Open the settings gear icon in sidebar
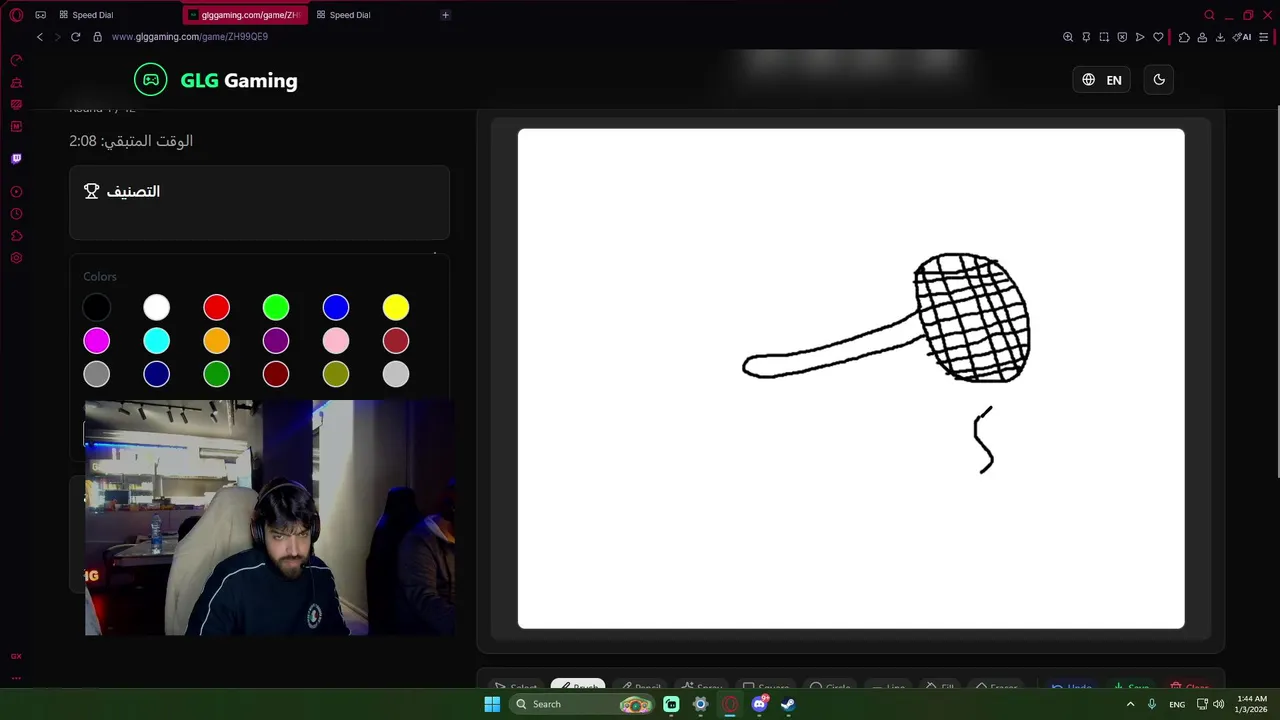 [16, 258]
